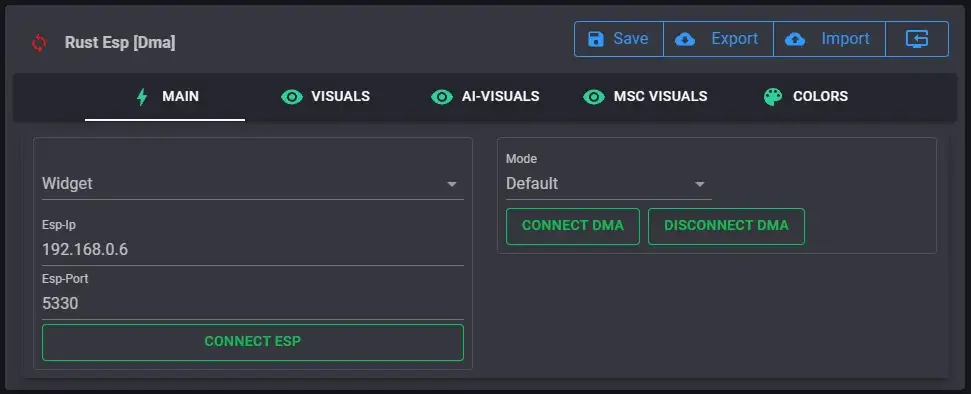Click the Rust Esp [Dma] title text
The width and height of the screenshot is (971, 394).
(x=120, y=43)
